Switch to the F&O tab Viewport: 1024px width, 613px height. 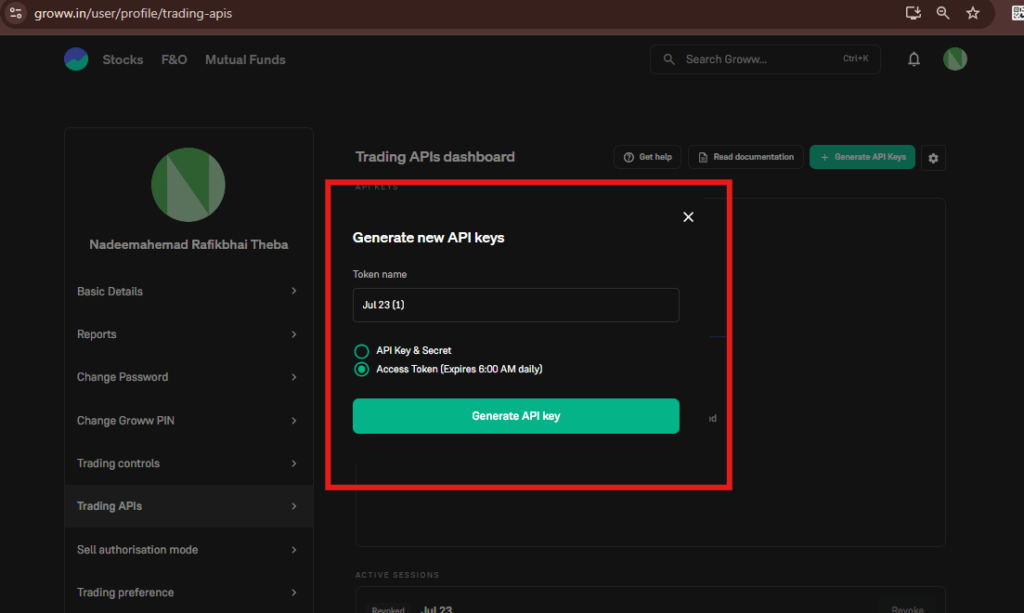(x=174, y=59)
